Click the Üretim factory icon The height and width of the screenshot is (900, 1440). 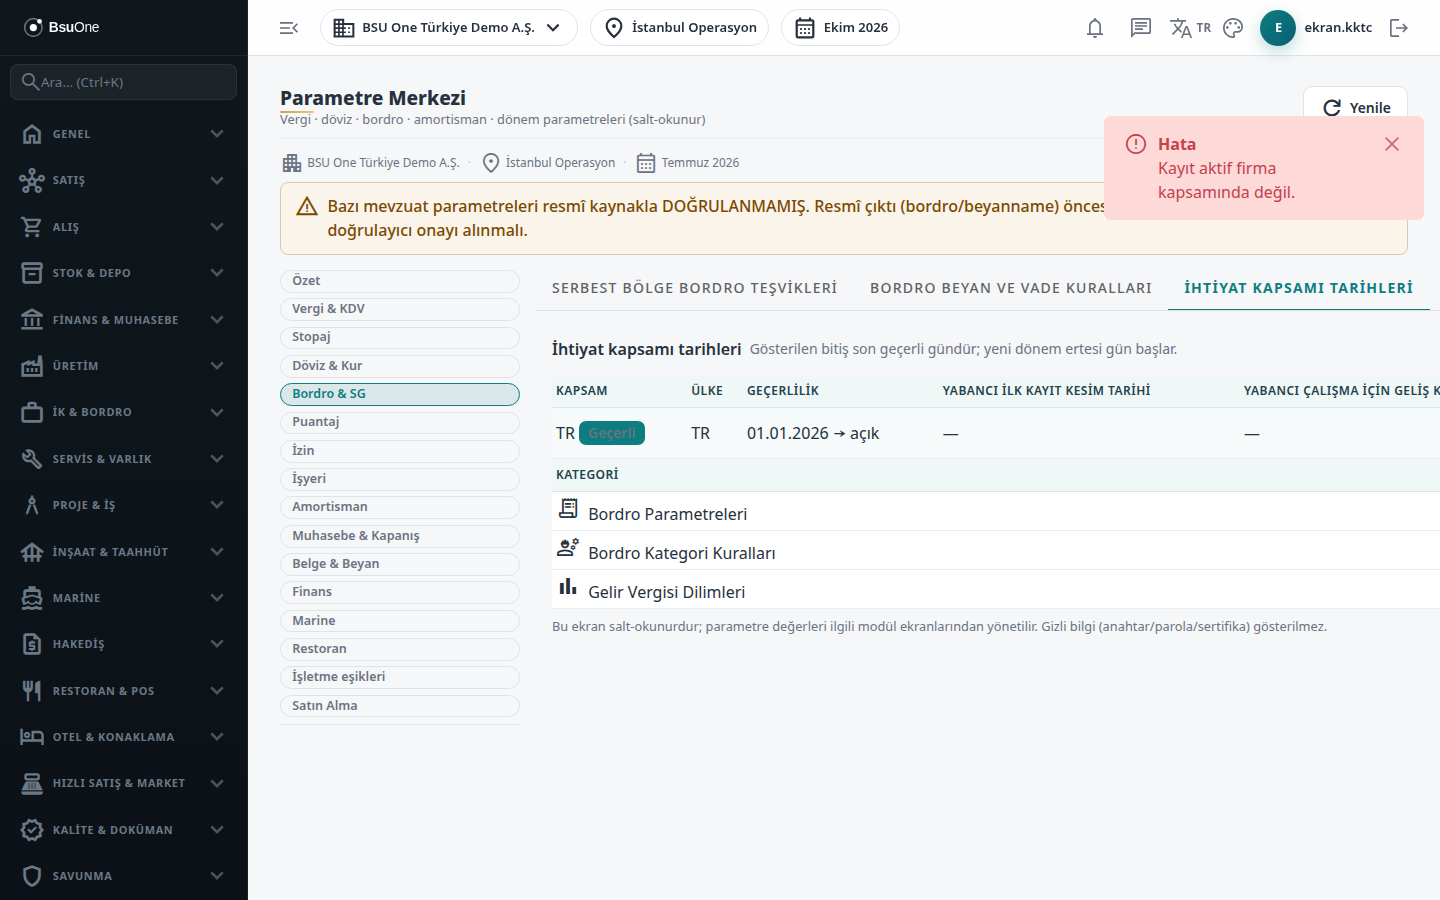(32, 366)
